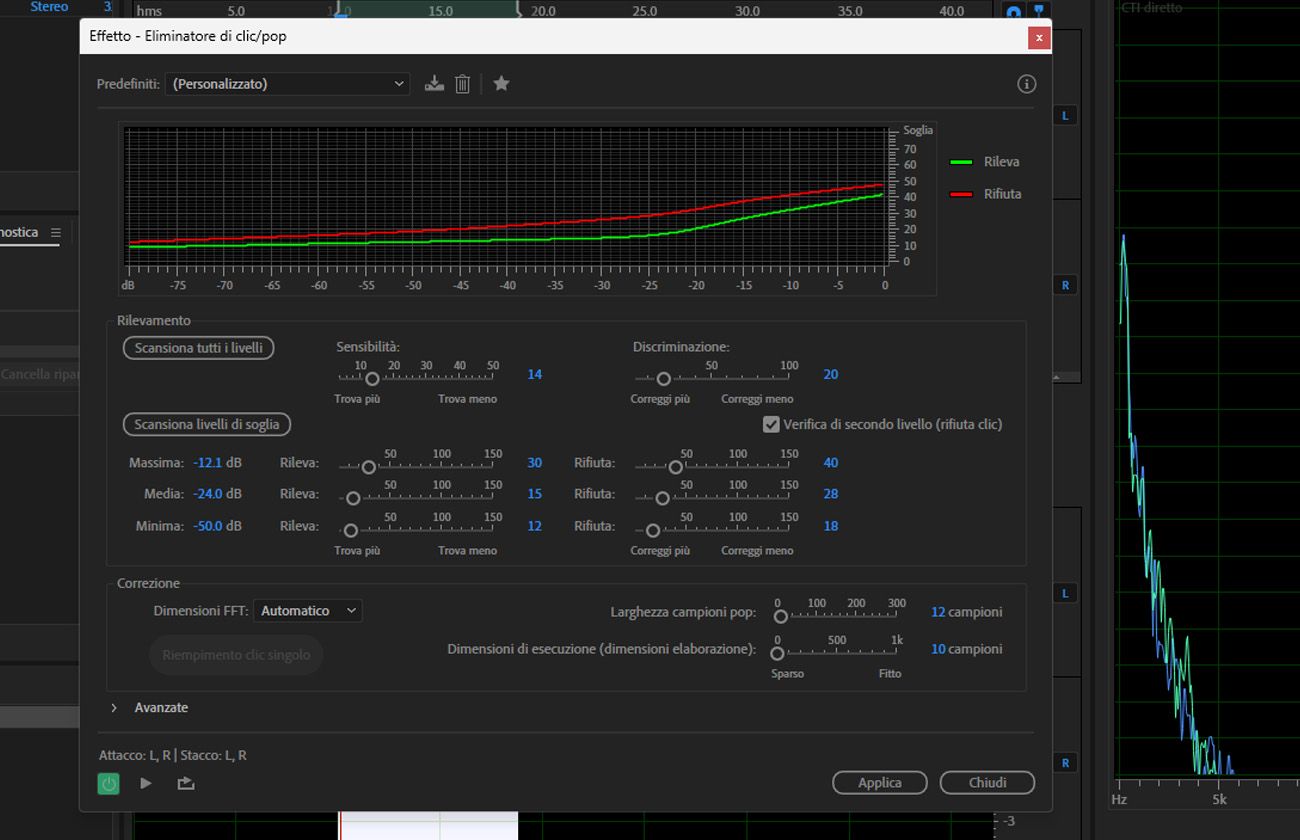Mark preset as favorite with star
Image resolution: width=1300 pixels, height=840 pixels.
tap(501, 84)
